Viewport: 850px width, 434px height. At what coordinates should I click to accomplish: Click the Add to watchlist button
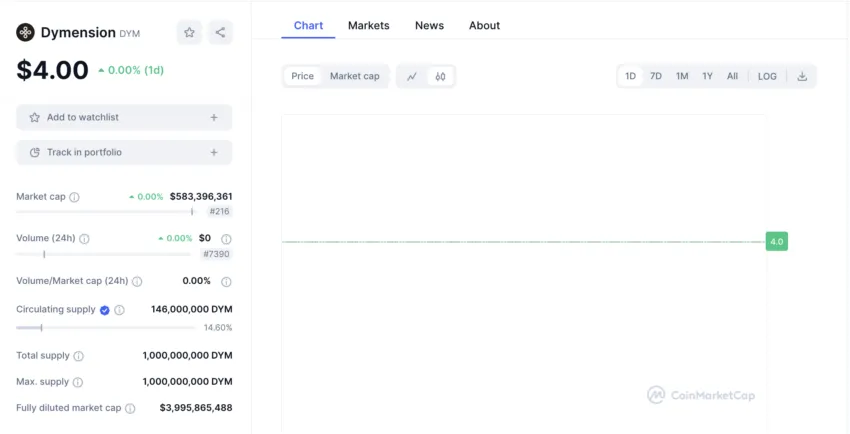(x=124, y=118)
